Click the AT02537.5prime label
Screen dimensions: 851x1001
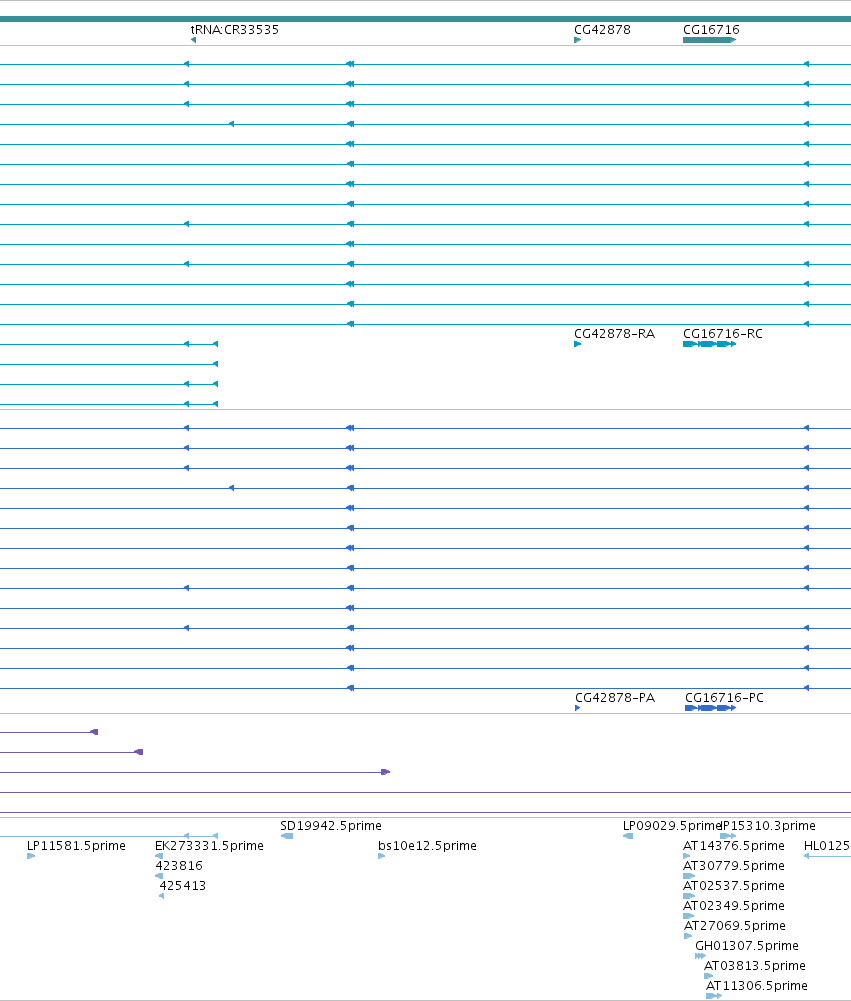[734, 885]
